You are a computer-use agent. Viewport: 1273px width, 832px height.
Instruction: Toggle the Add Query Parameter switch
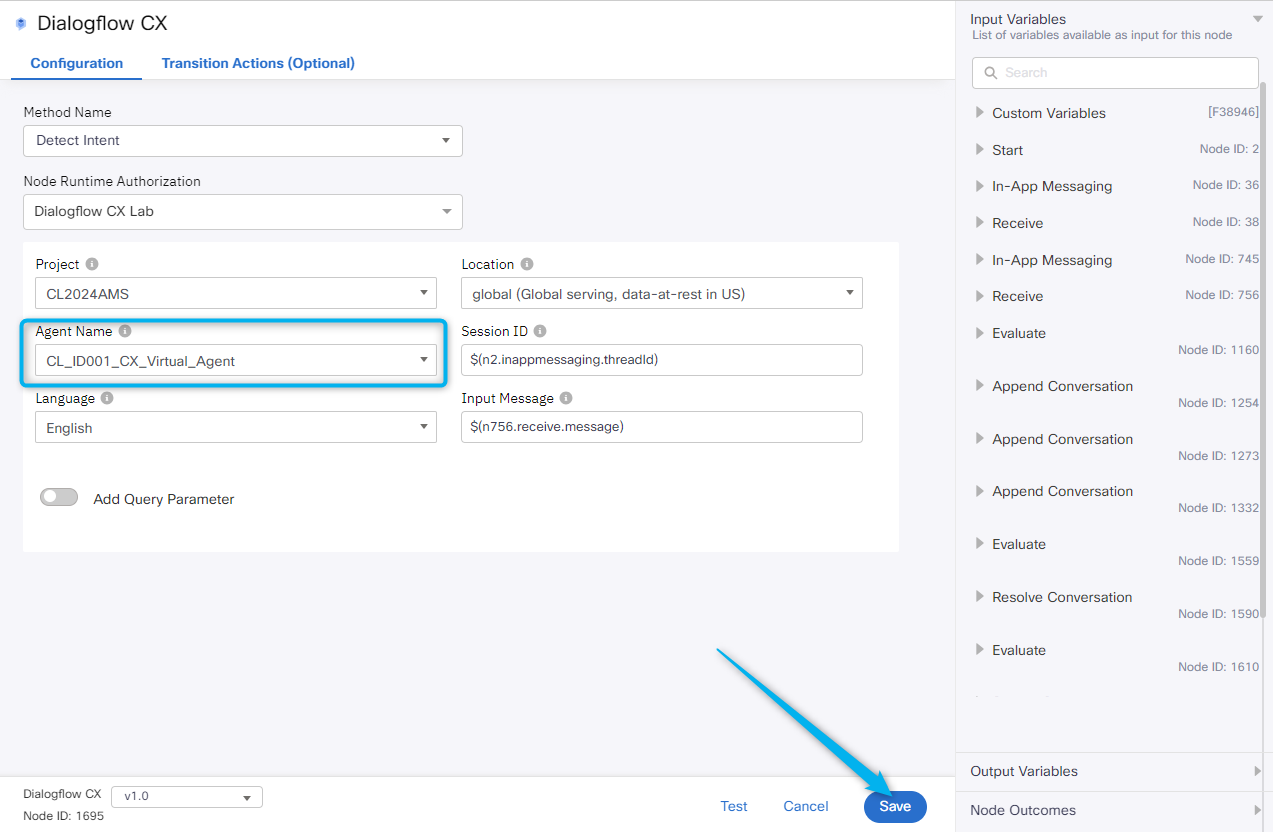click(x=59, y=497)
